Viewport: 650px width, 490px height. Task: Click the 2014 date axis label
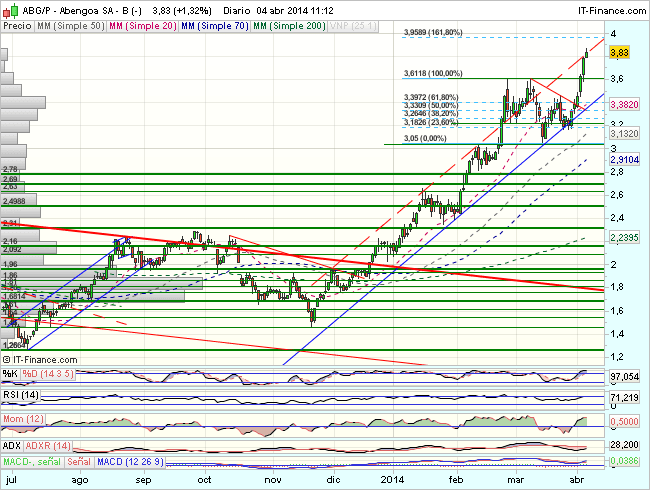pos(392,480)
